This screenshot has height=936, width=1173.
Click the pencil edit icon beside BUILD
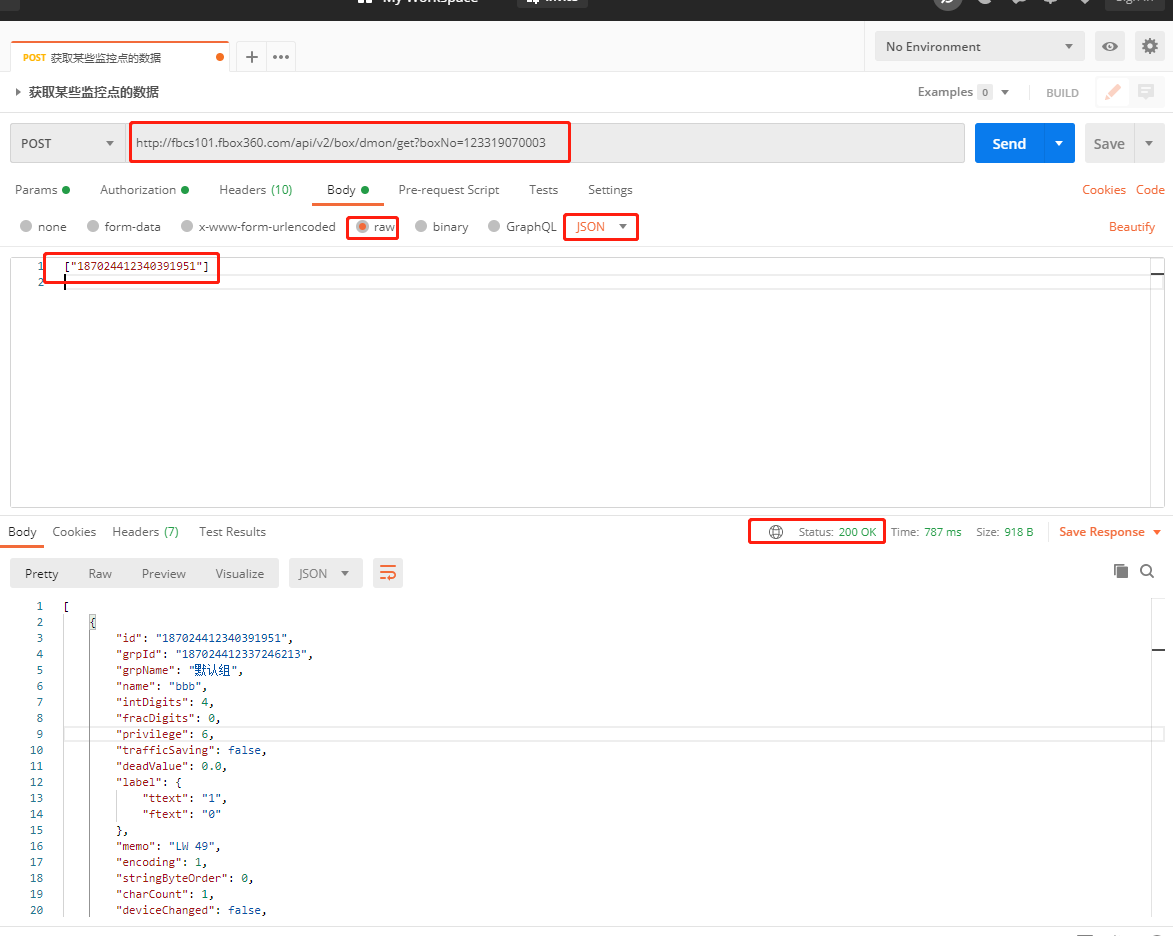pyautogui.click(x=1112, y=92)
